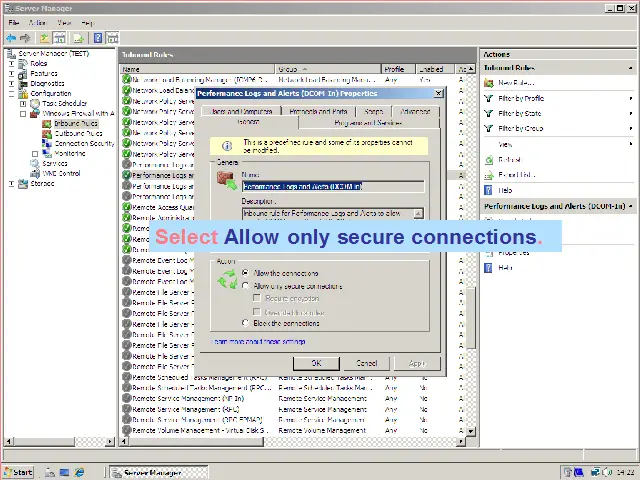The height and width of the screenshot is (480, 640).
Task: Click the Help question mark toolbar icon
Action: [x=98, y=38]
